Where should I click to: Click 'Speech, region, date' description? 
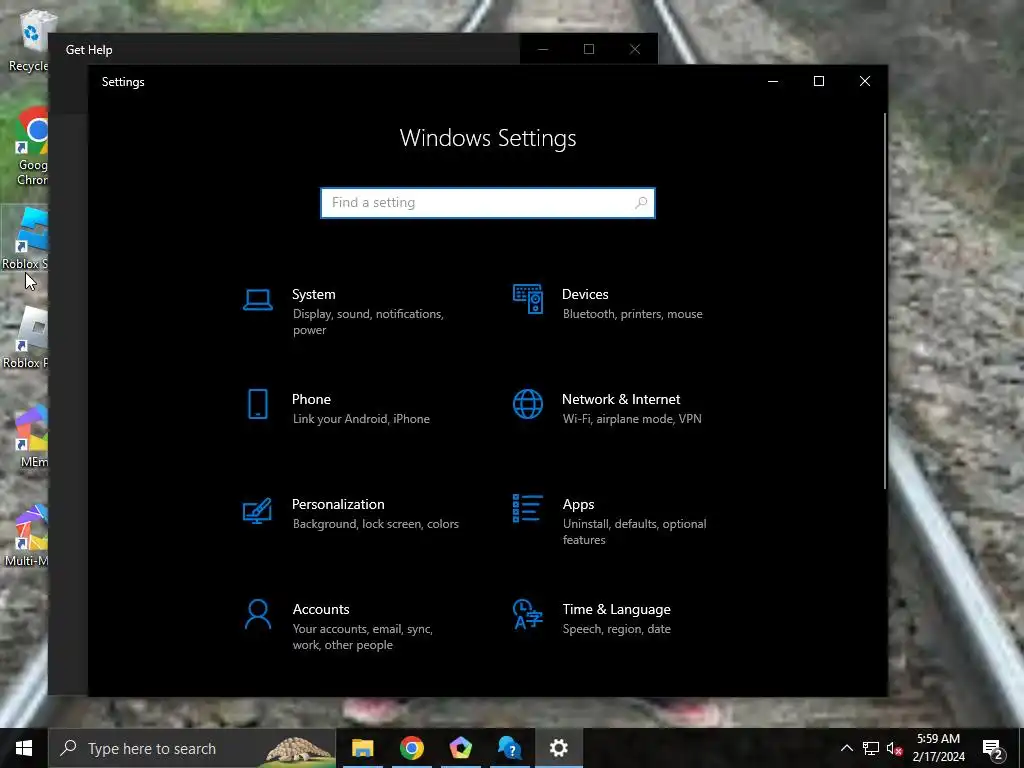(x=616, y=629)
